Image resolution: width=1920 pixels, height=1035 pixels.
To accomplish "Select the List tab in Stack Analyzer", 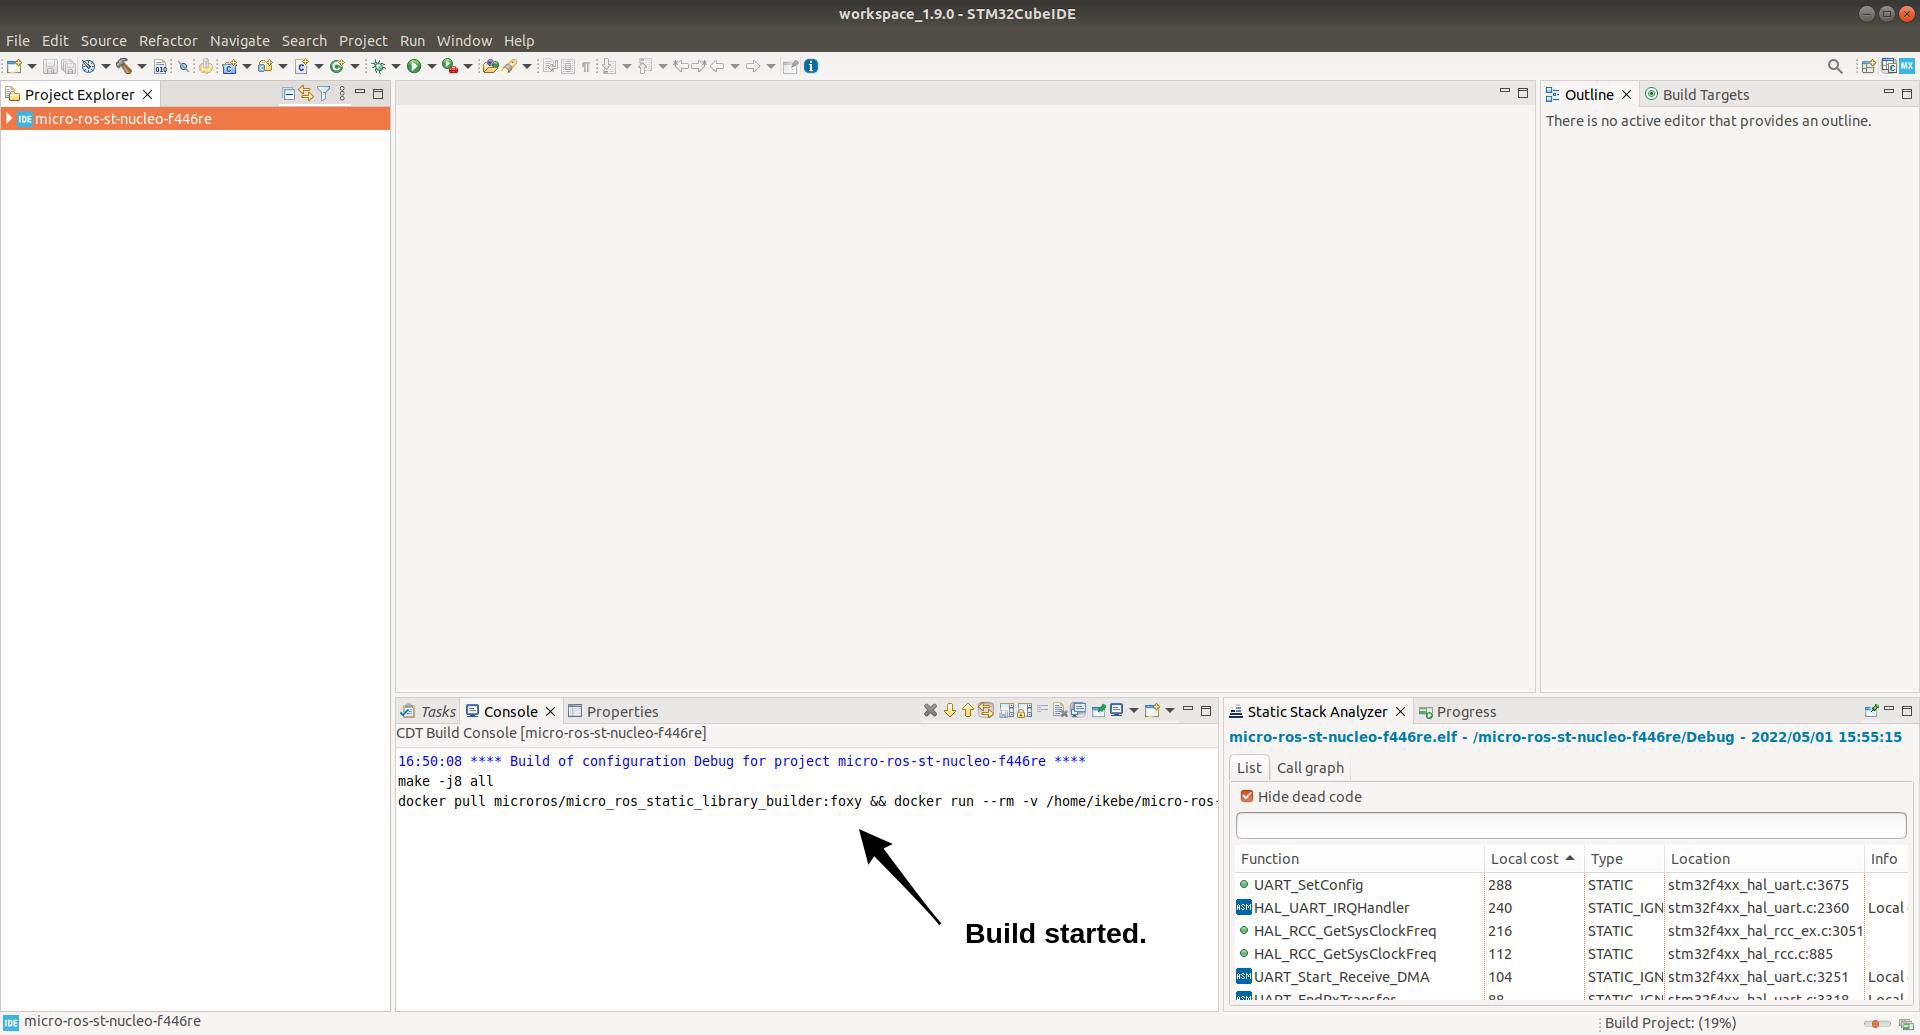I will [x=1249, y=768].
